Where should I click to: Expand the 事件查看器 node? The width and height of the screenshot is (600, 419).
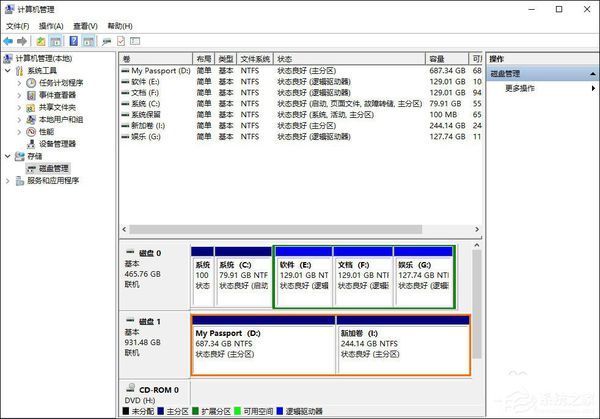tap(19, 95)
